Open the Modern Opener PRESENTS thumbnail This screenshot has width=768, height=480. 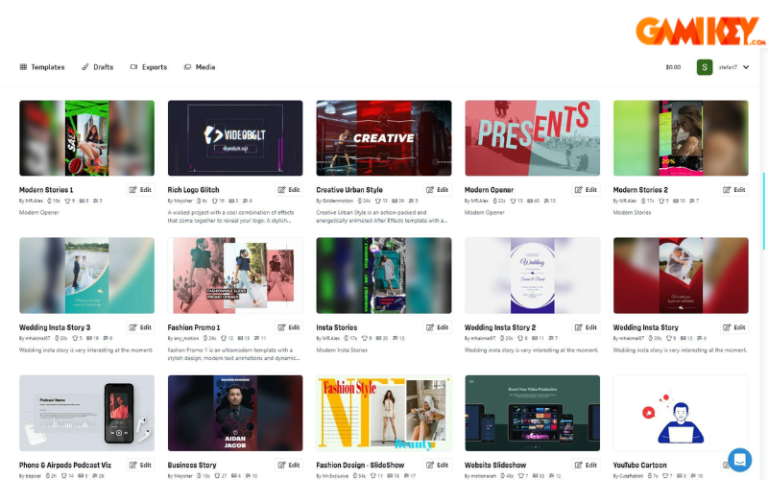532,138
